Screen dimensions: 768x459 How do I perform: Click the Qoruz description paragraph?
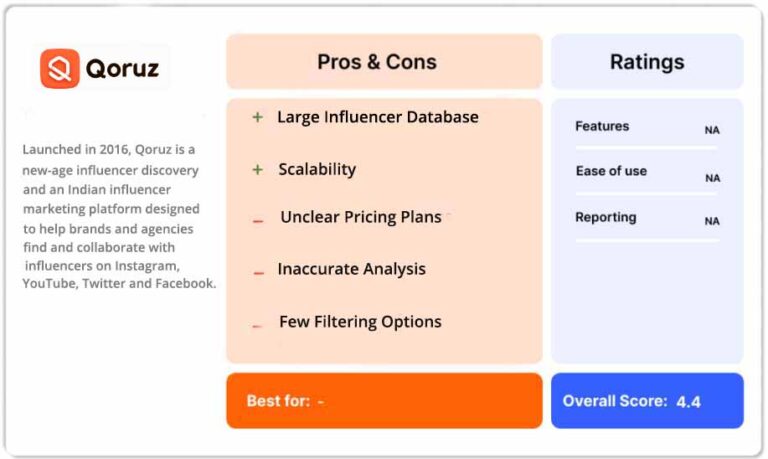tap(119, 216)
